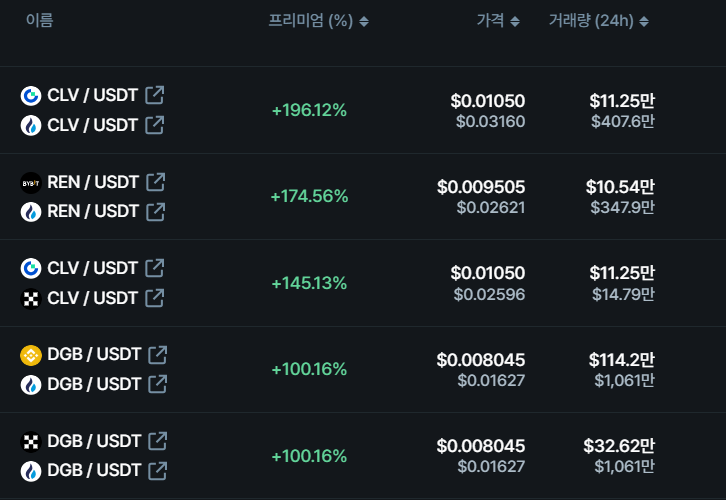Open external link for Bybit REN / USDT
Image resolution: width=726 pixels, height=500 pixels.
(156, 182)
